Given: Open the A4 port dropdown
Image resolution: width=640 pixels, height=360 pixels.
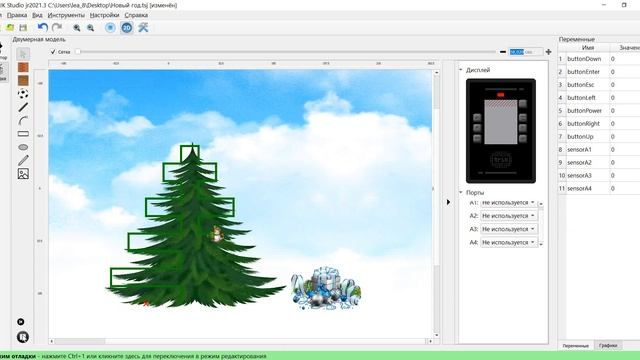Looking at the screenshot, I should coord(509,242).
